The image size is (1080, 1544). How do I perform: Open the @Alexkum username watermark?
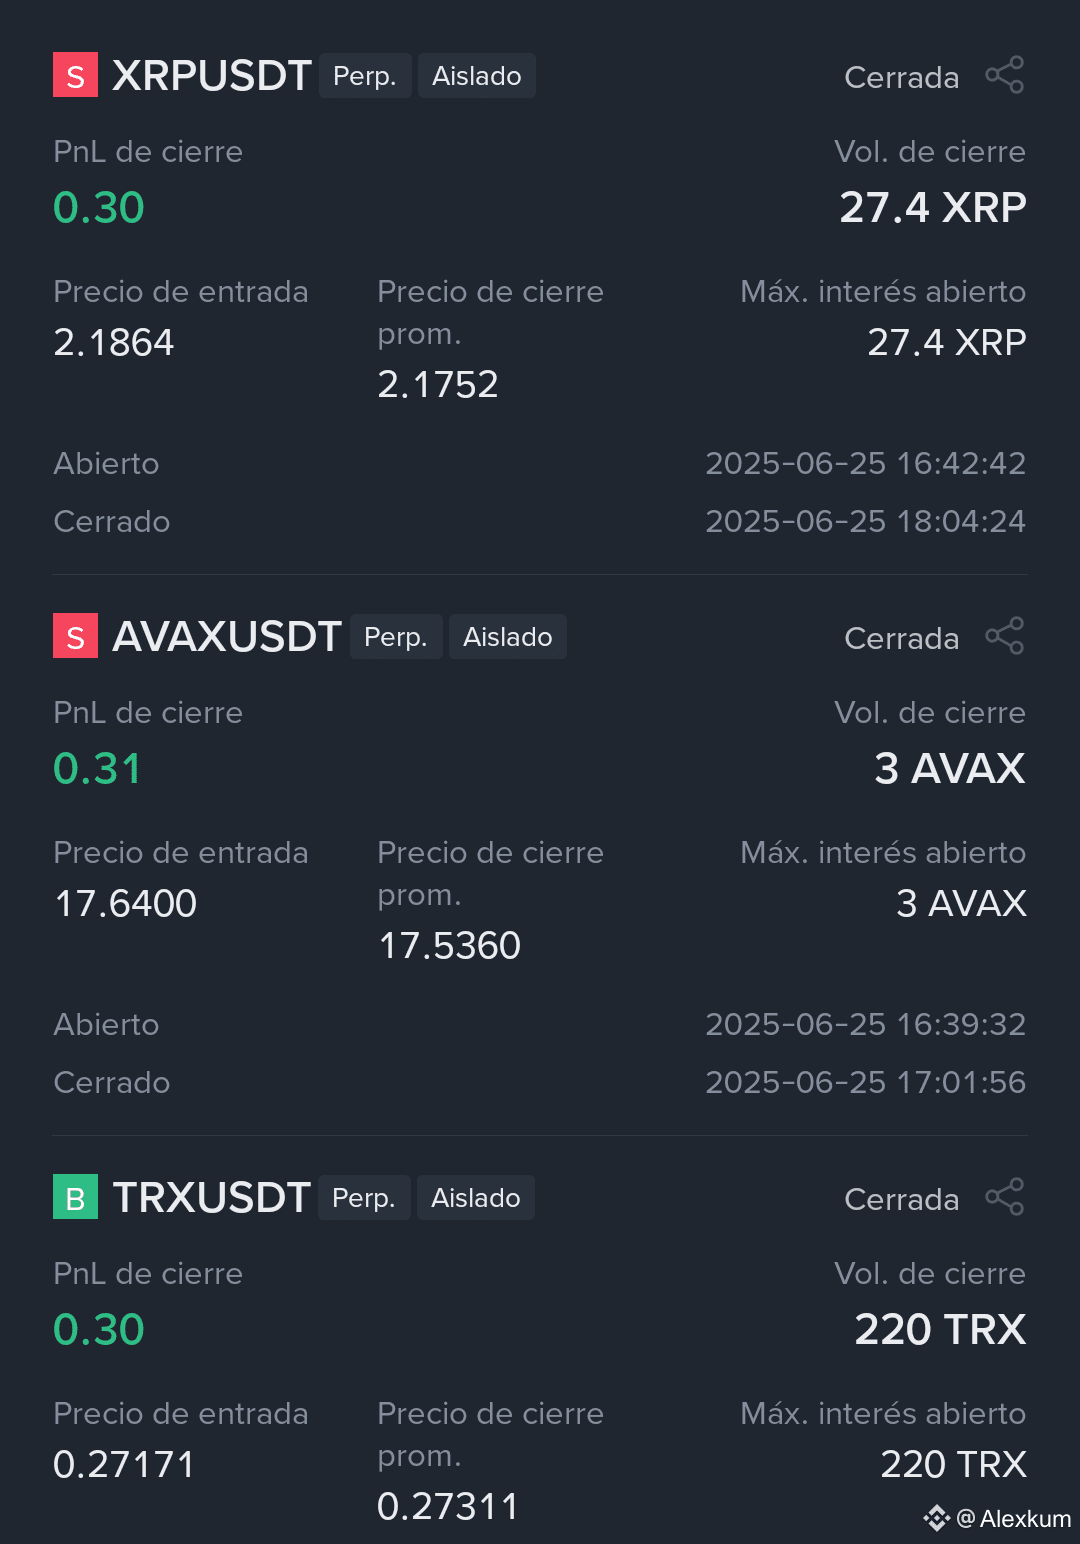[1014, 1519]
